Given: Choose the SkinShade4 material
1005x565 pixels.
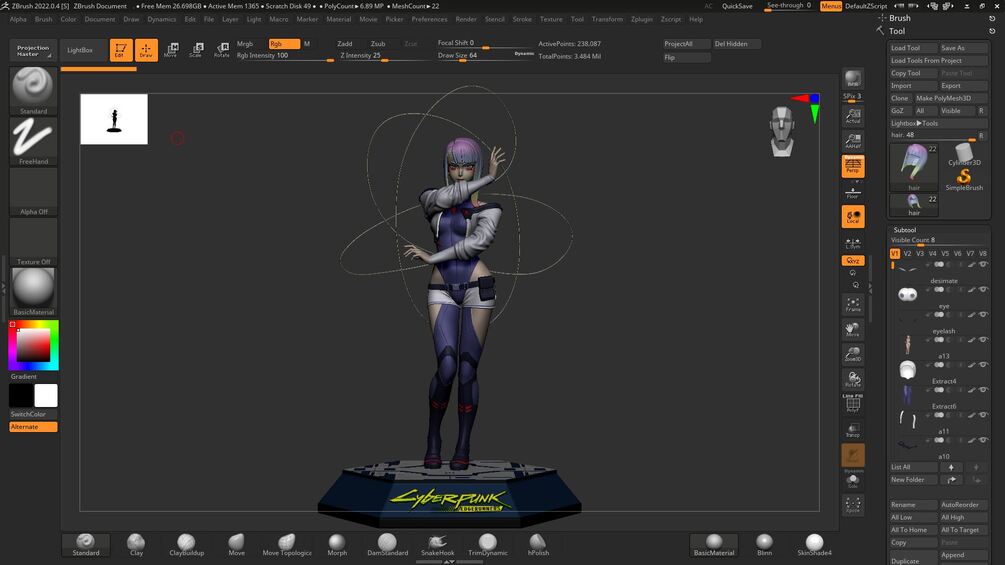Looking at the screenshot, I should click(814, 545).
